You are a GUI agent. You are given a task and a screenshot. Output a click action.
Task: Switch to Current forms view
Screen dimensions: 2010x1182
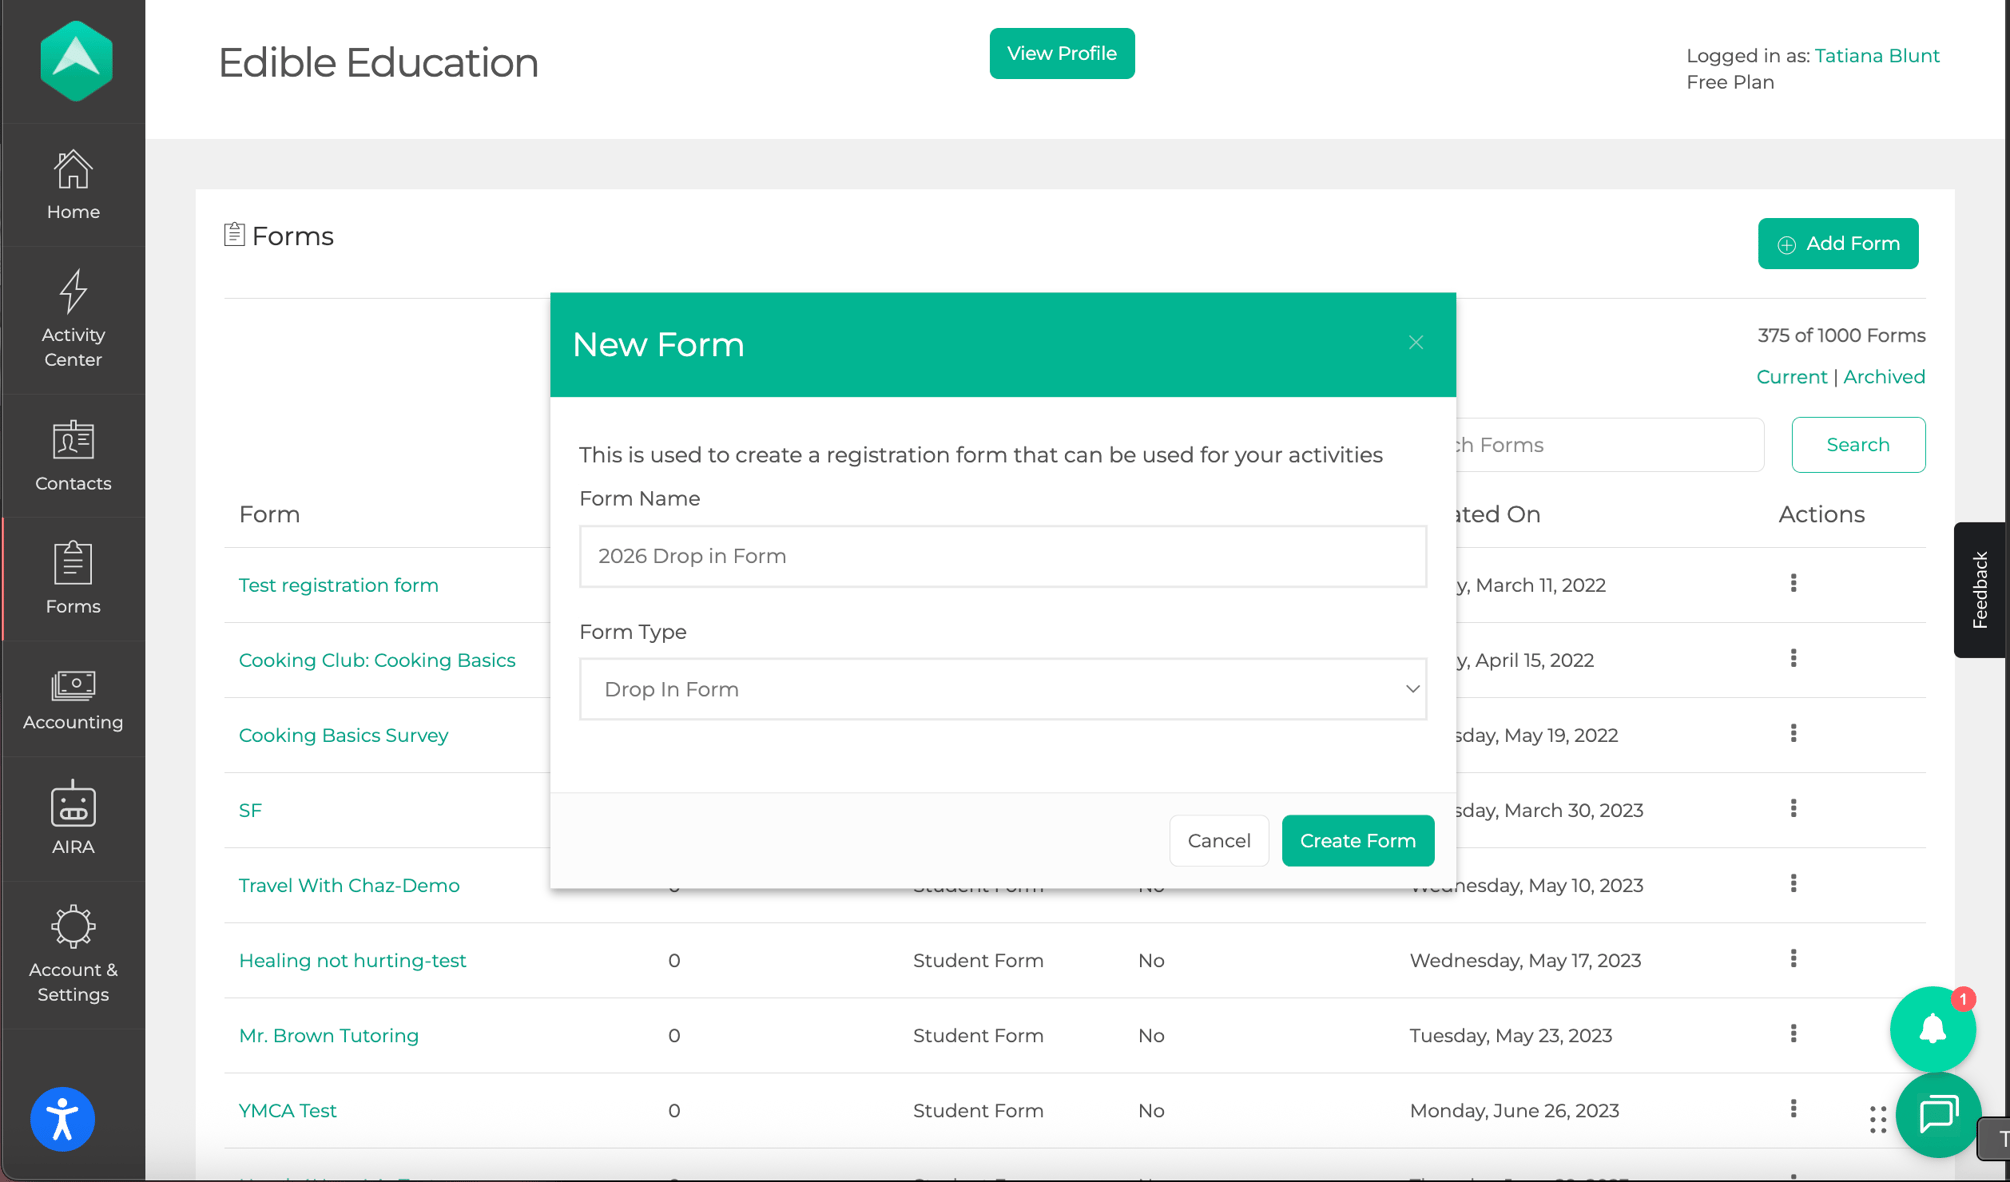coord(1791,377)
